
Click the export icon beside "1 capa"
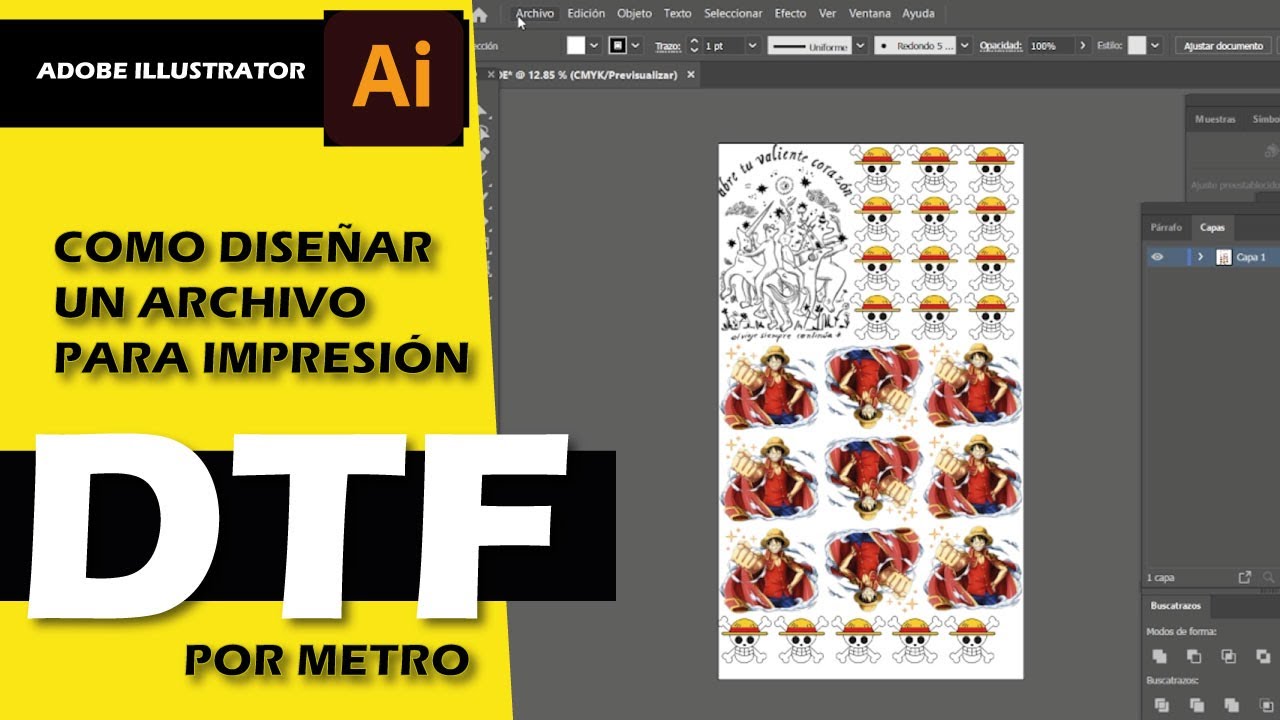[x=1245, y=577]
